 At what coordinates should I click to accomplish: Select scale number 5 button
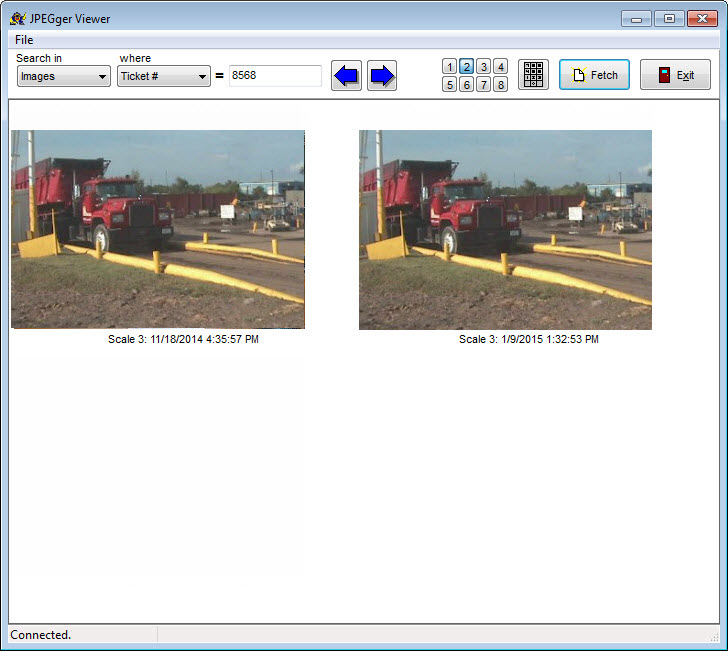click(449, 85)
